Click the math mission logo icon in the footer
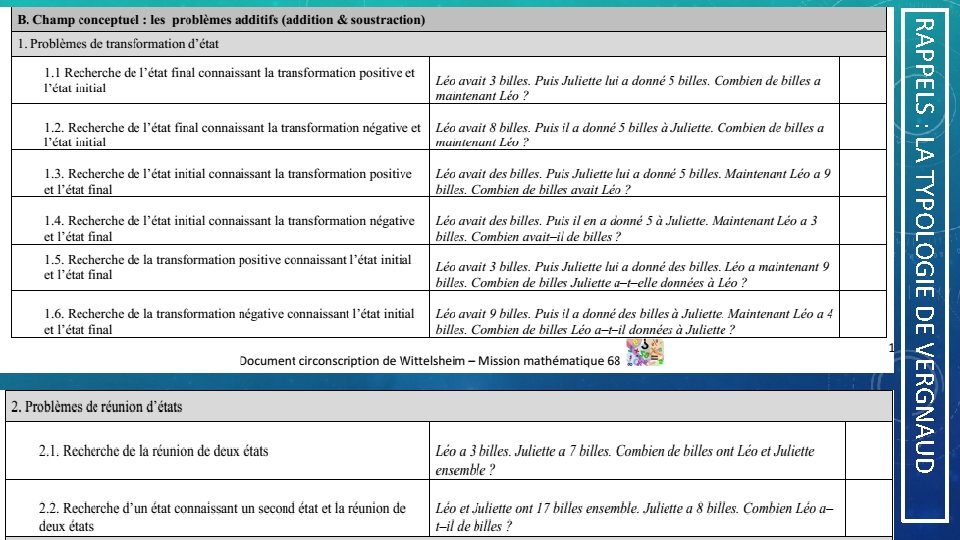The height and width of the screenshot is (540, 960). 645,353
